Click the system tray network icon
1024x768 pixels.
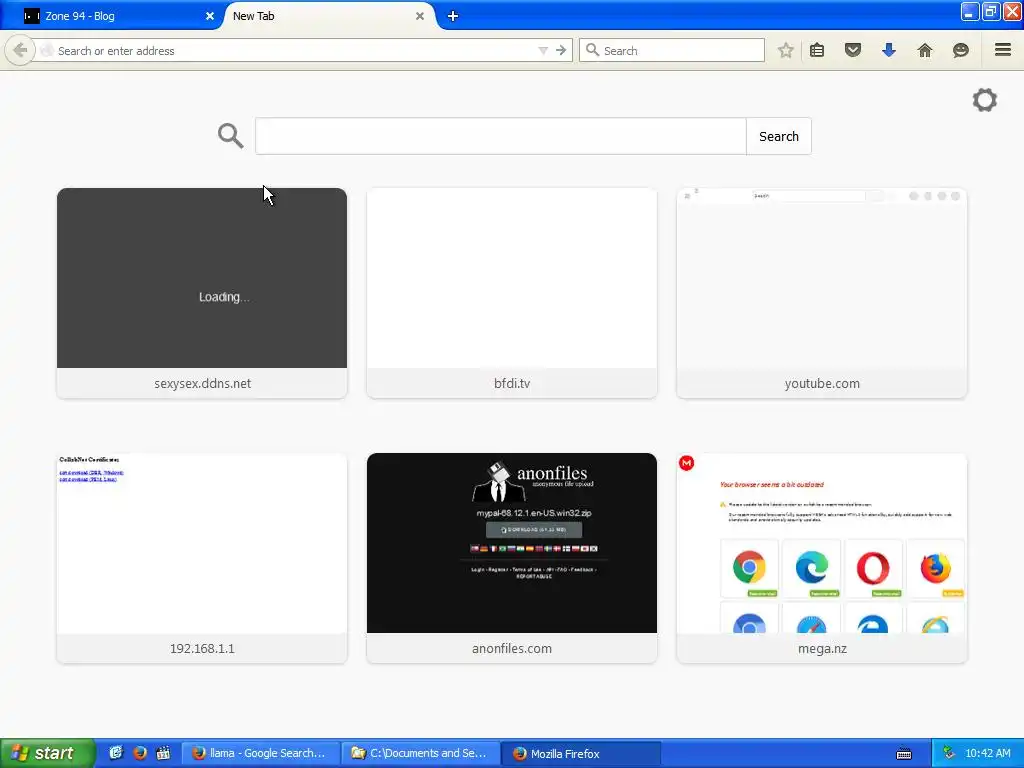pos(949,753)
